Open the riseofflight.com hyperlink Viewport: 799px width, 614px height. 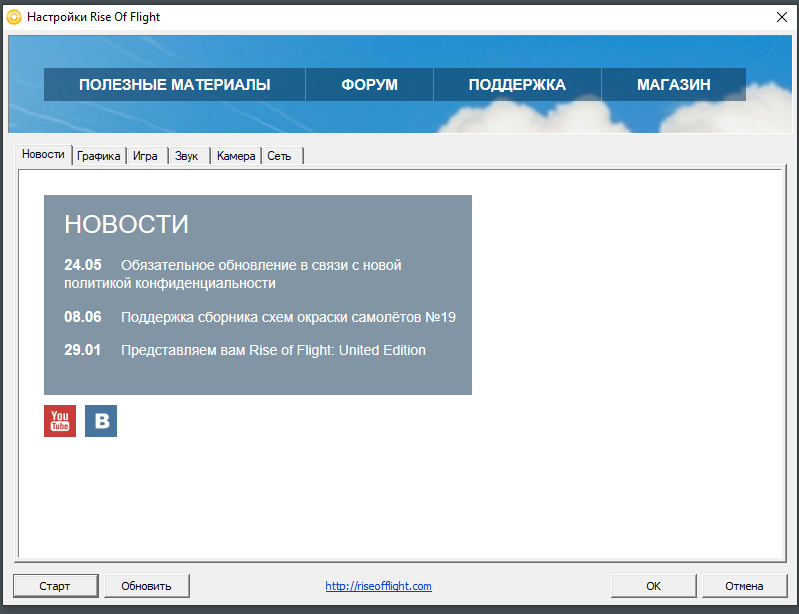[x=379, y=586]
